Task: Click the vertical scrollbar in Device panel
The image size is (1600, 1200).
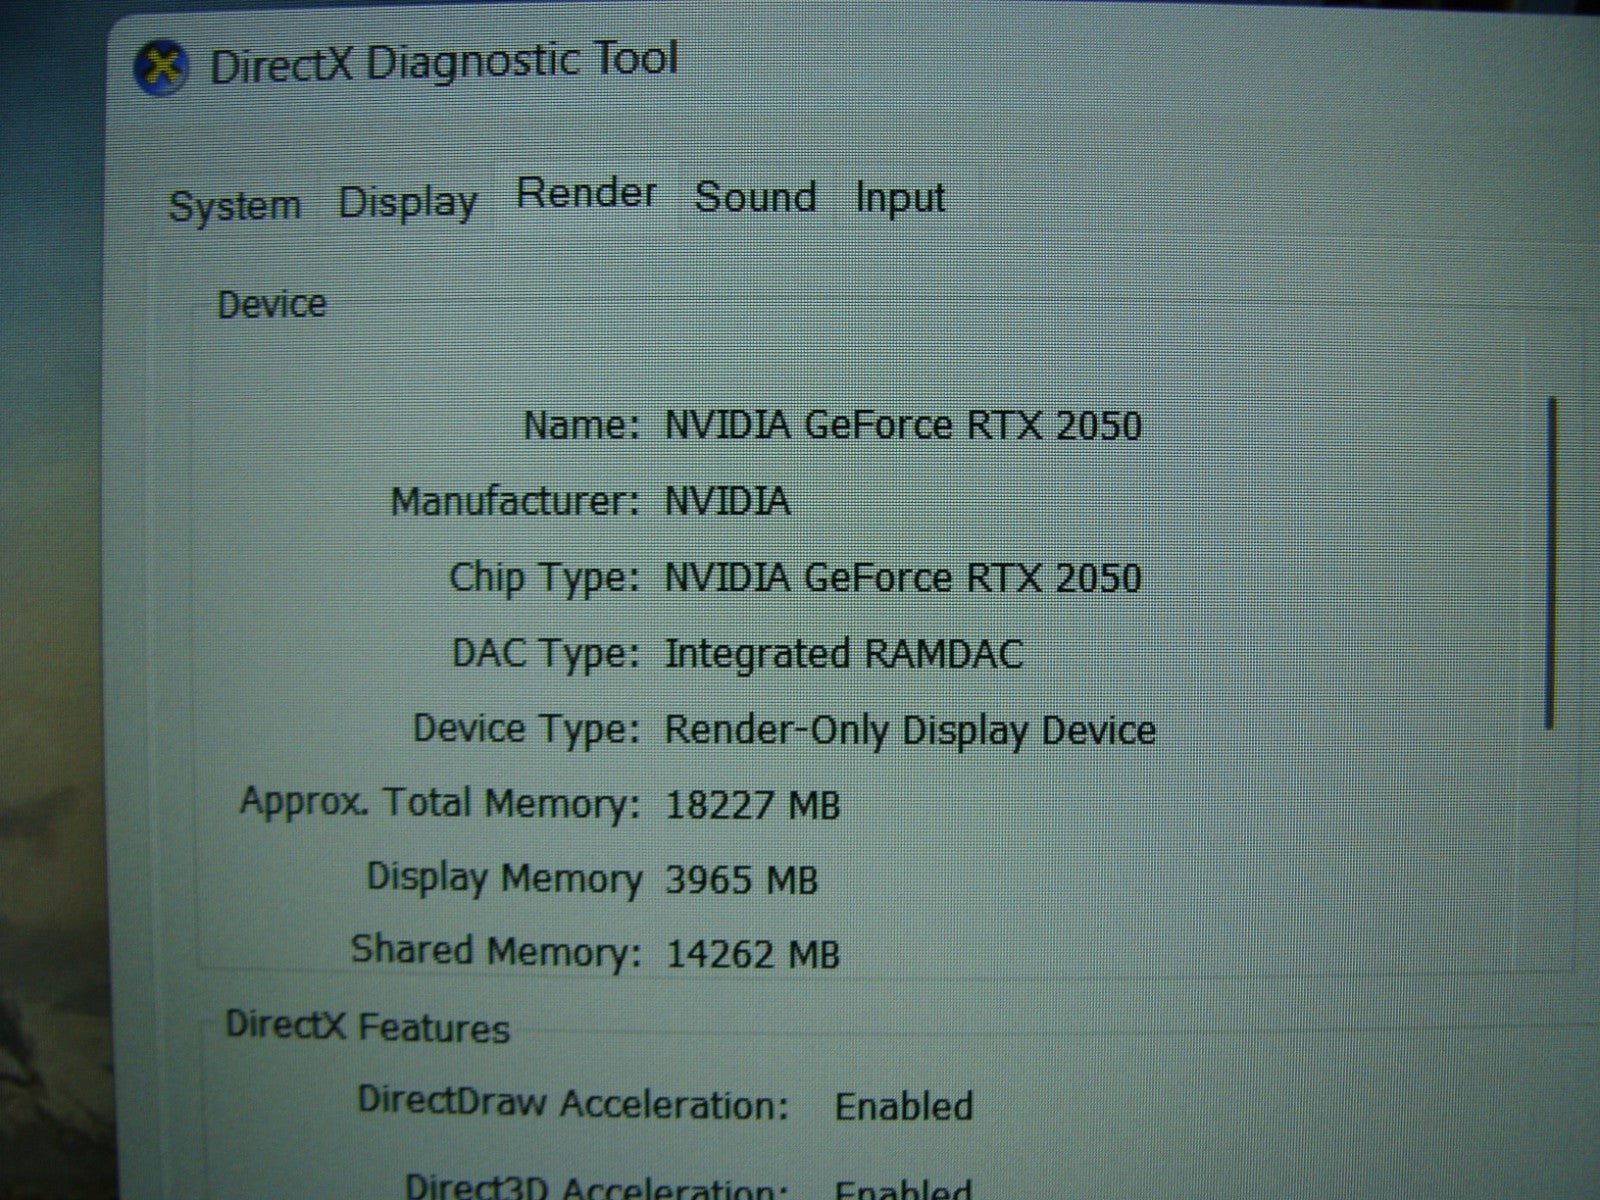Action: point(1551,560)
